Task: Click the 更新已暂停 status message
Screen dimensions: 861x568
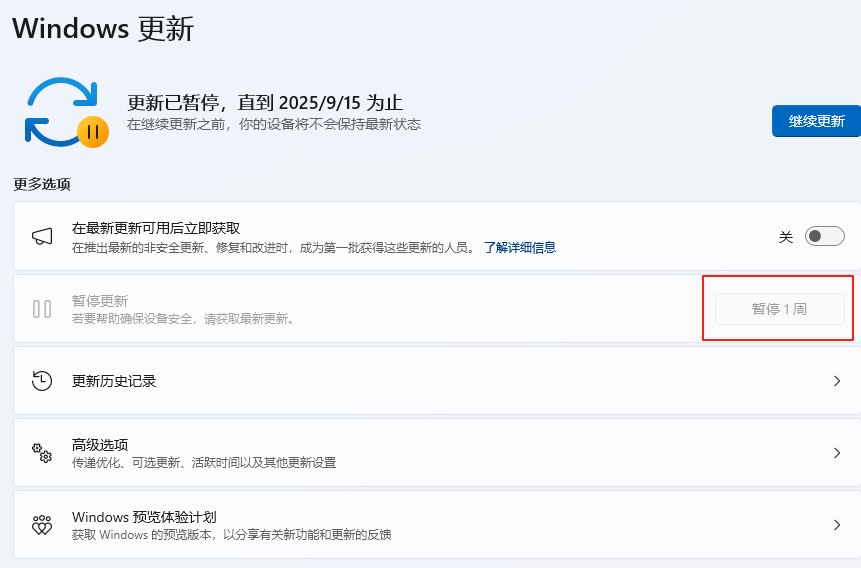Action: tap(265, 103)
